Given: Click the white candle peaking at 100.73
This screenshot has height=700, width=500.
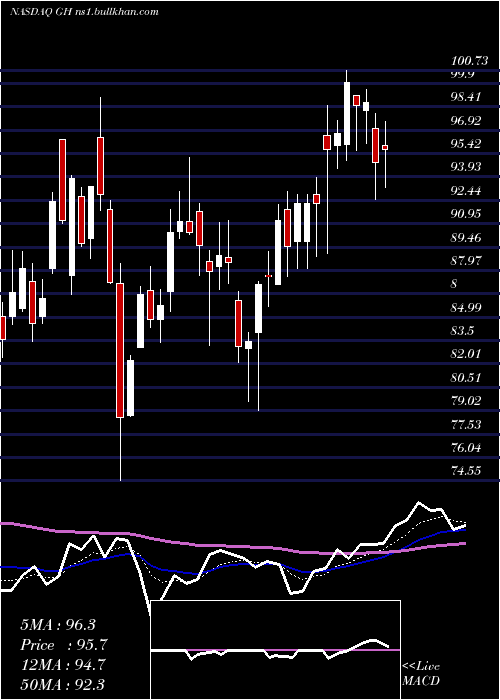Looking at the screenshot, I should coord(346,113).
